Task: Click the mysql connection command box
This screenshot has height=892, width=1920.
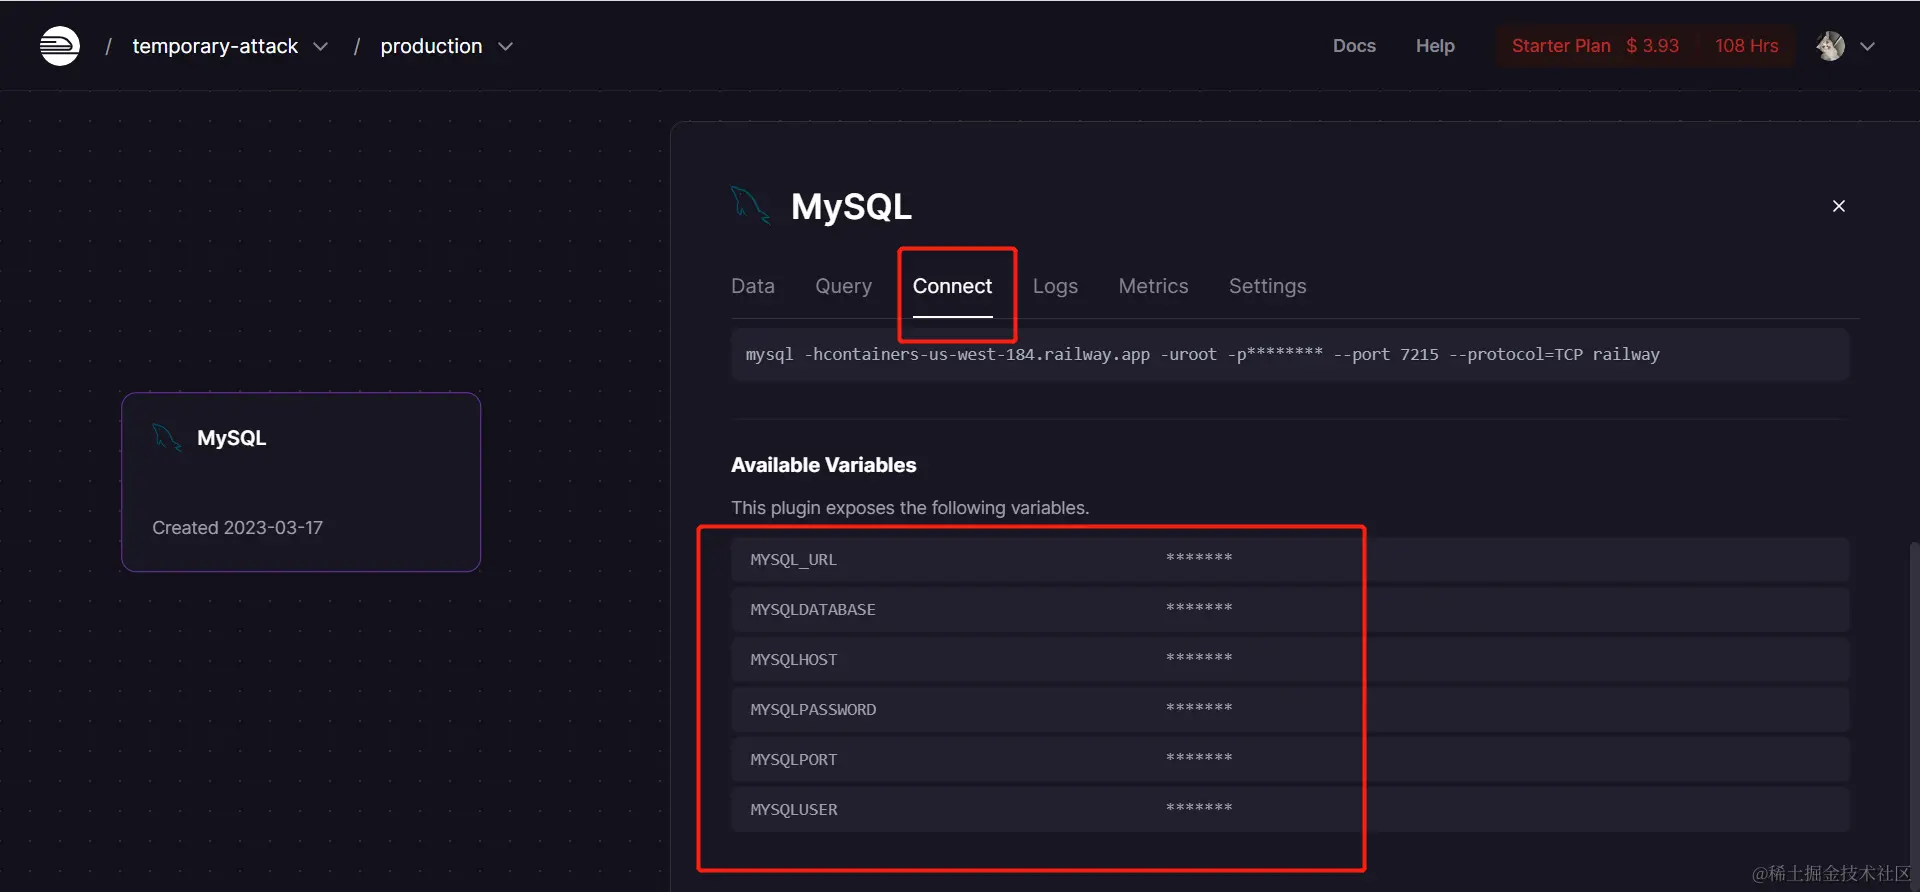Action: point(1290,354)
